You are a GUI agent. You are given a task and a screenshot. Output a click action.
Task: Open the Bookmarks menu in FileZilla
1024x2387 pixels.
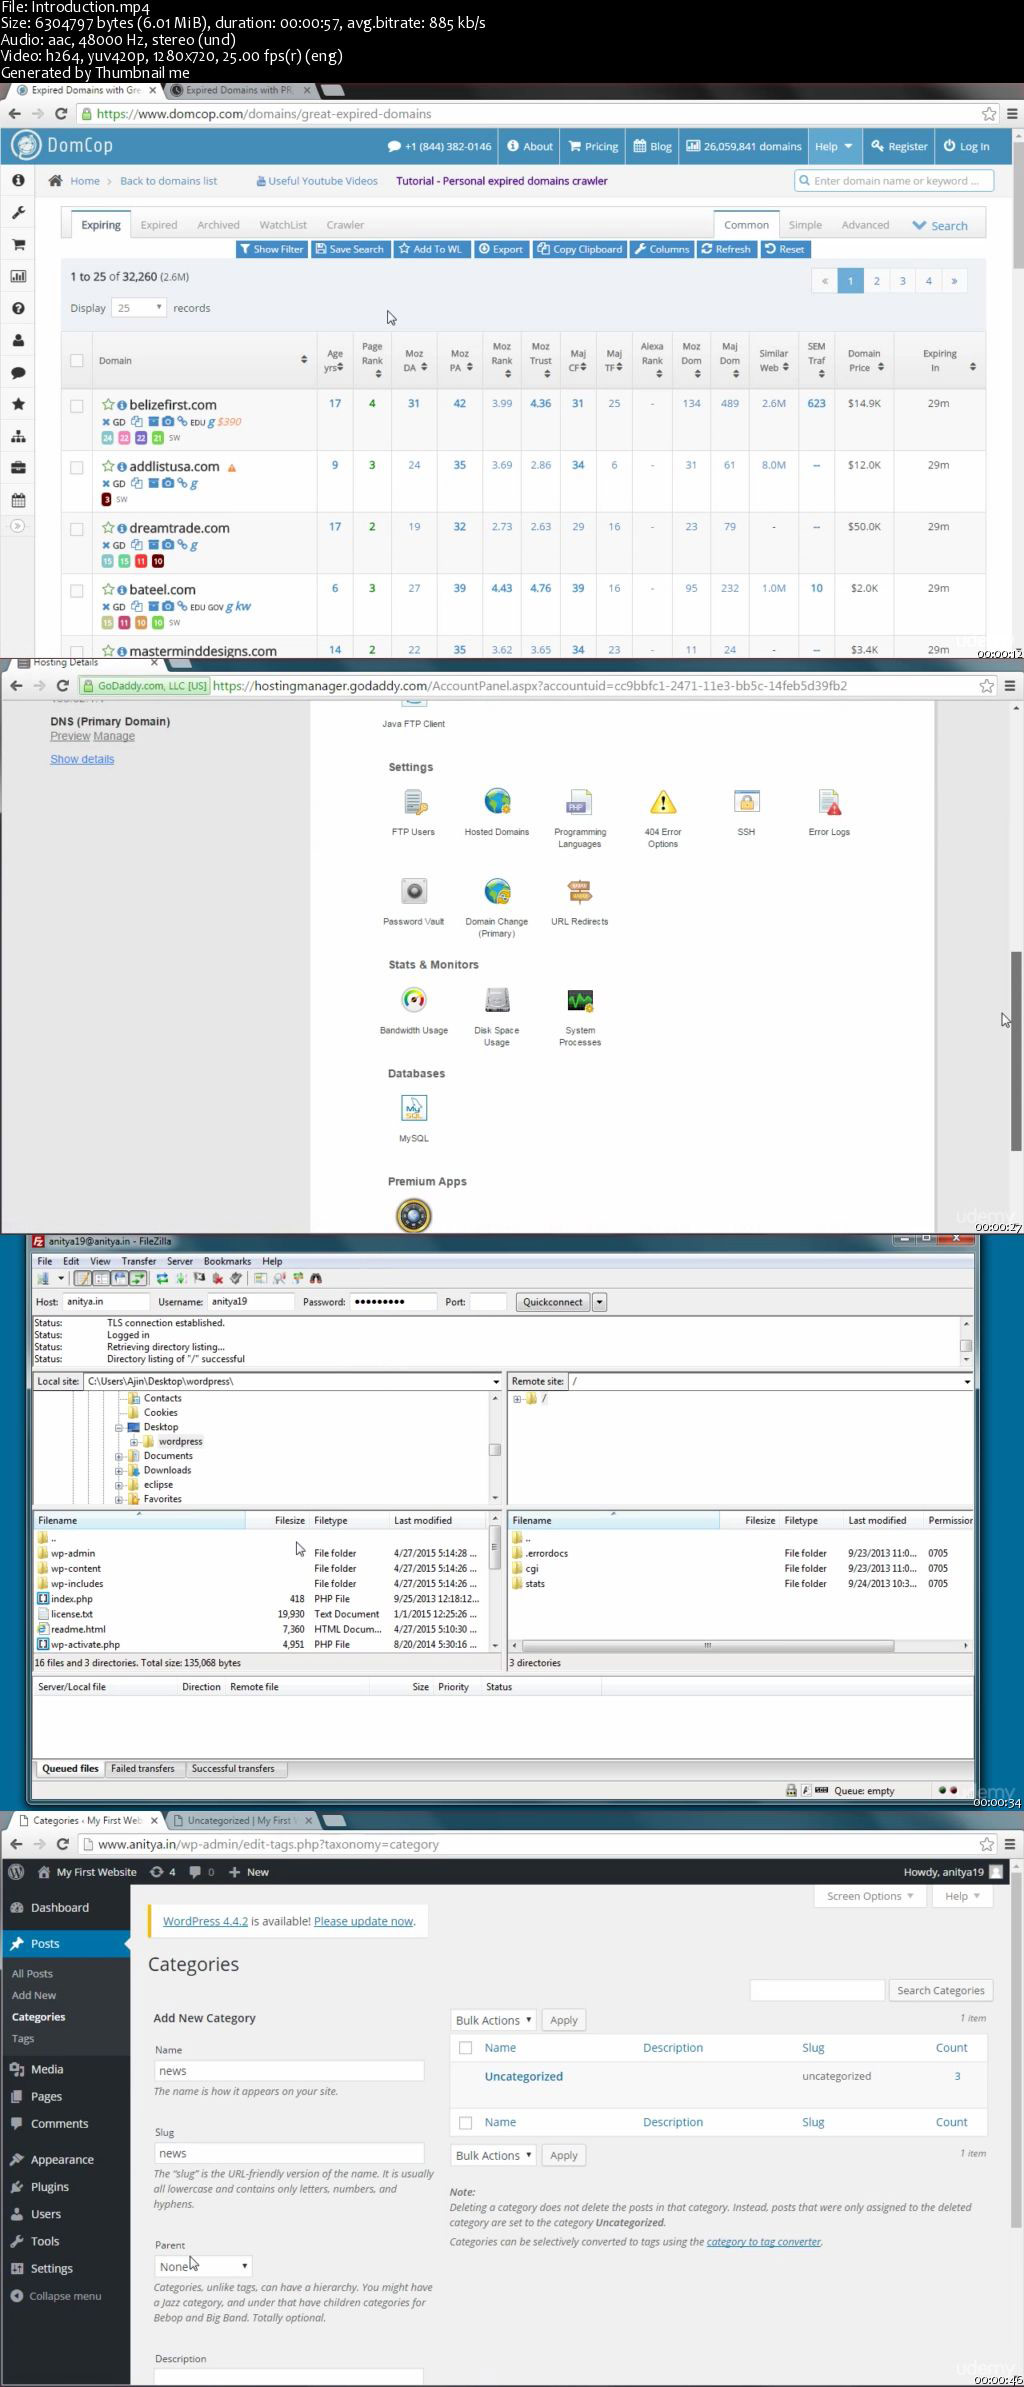pos(227,1261)
